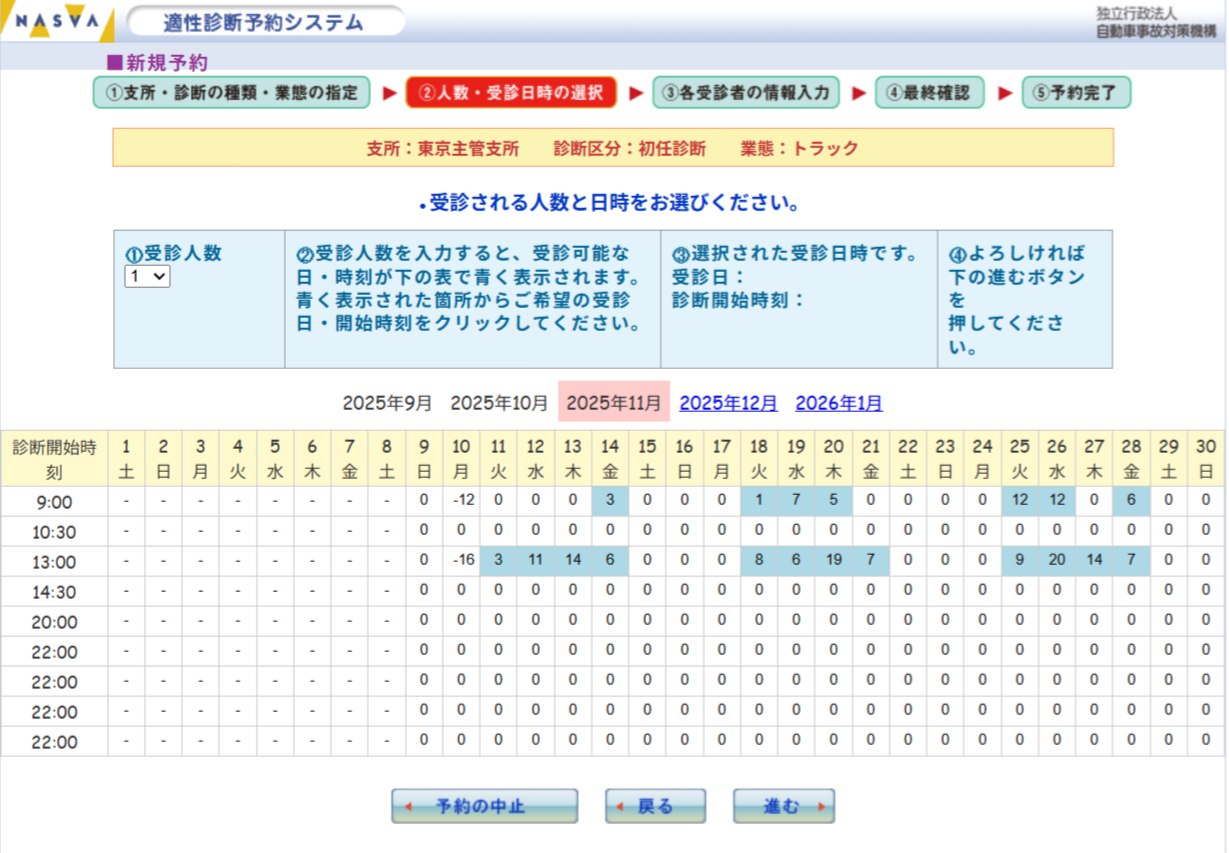Click step ①支所・診断の種類・業態の指定
The height and width of the screenshot is (853, 1229).
tap(231, 93)
